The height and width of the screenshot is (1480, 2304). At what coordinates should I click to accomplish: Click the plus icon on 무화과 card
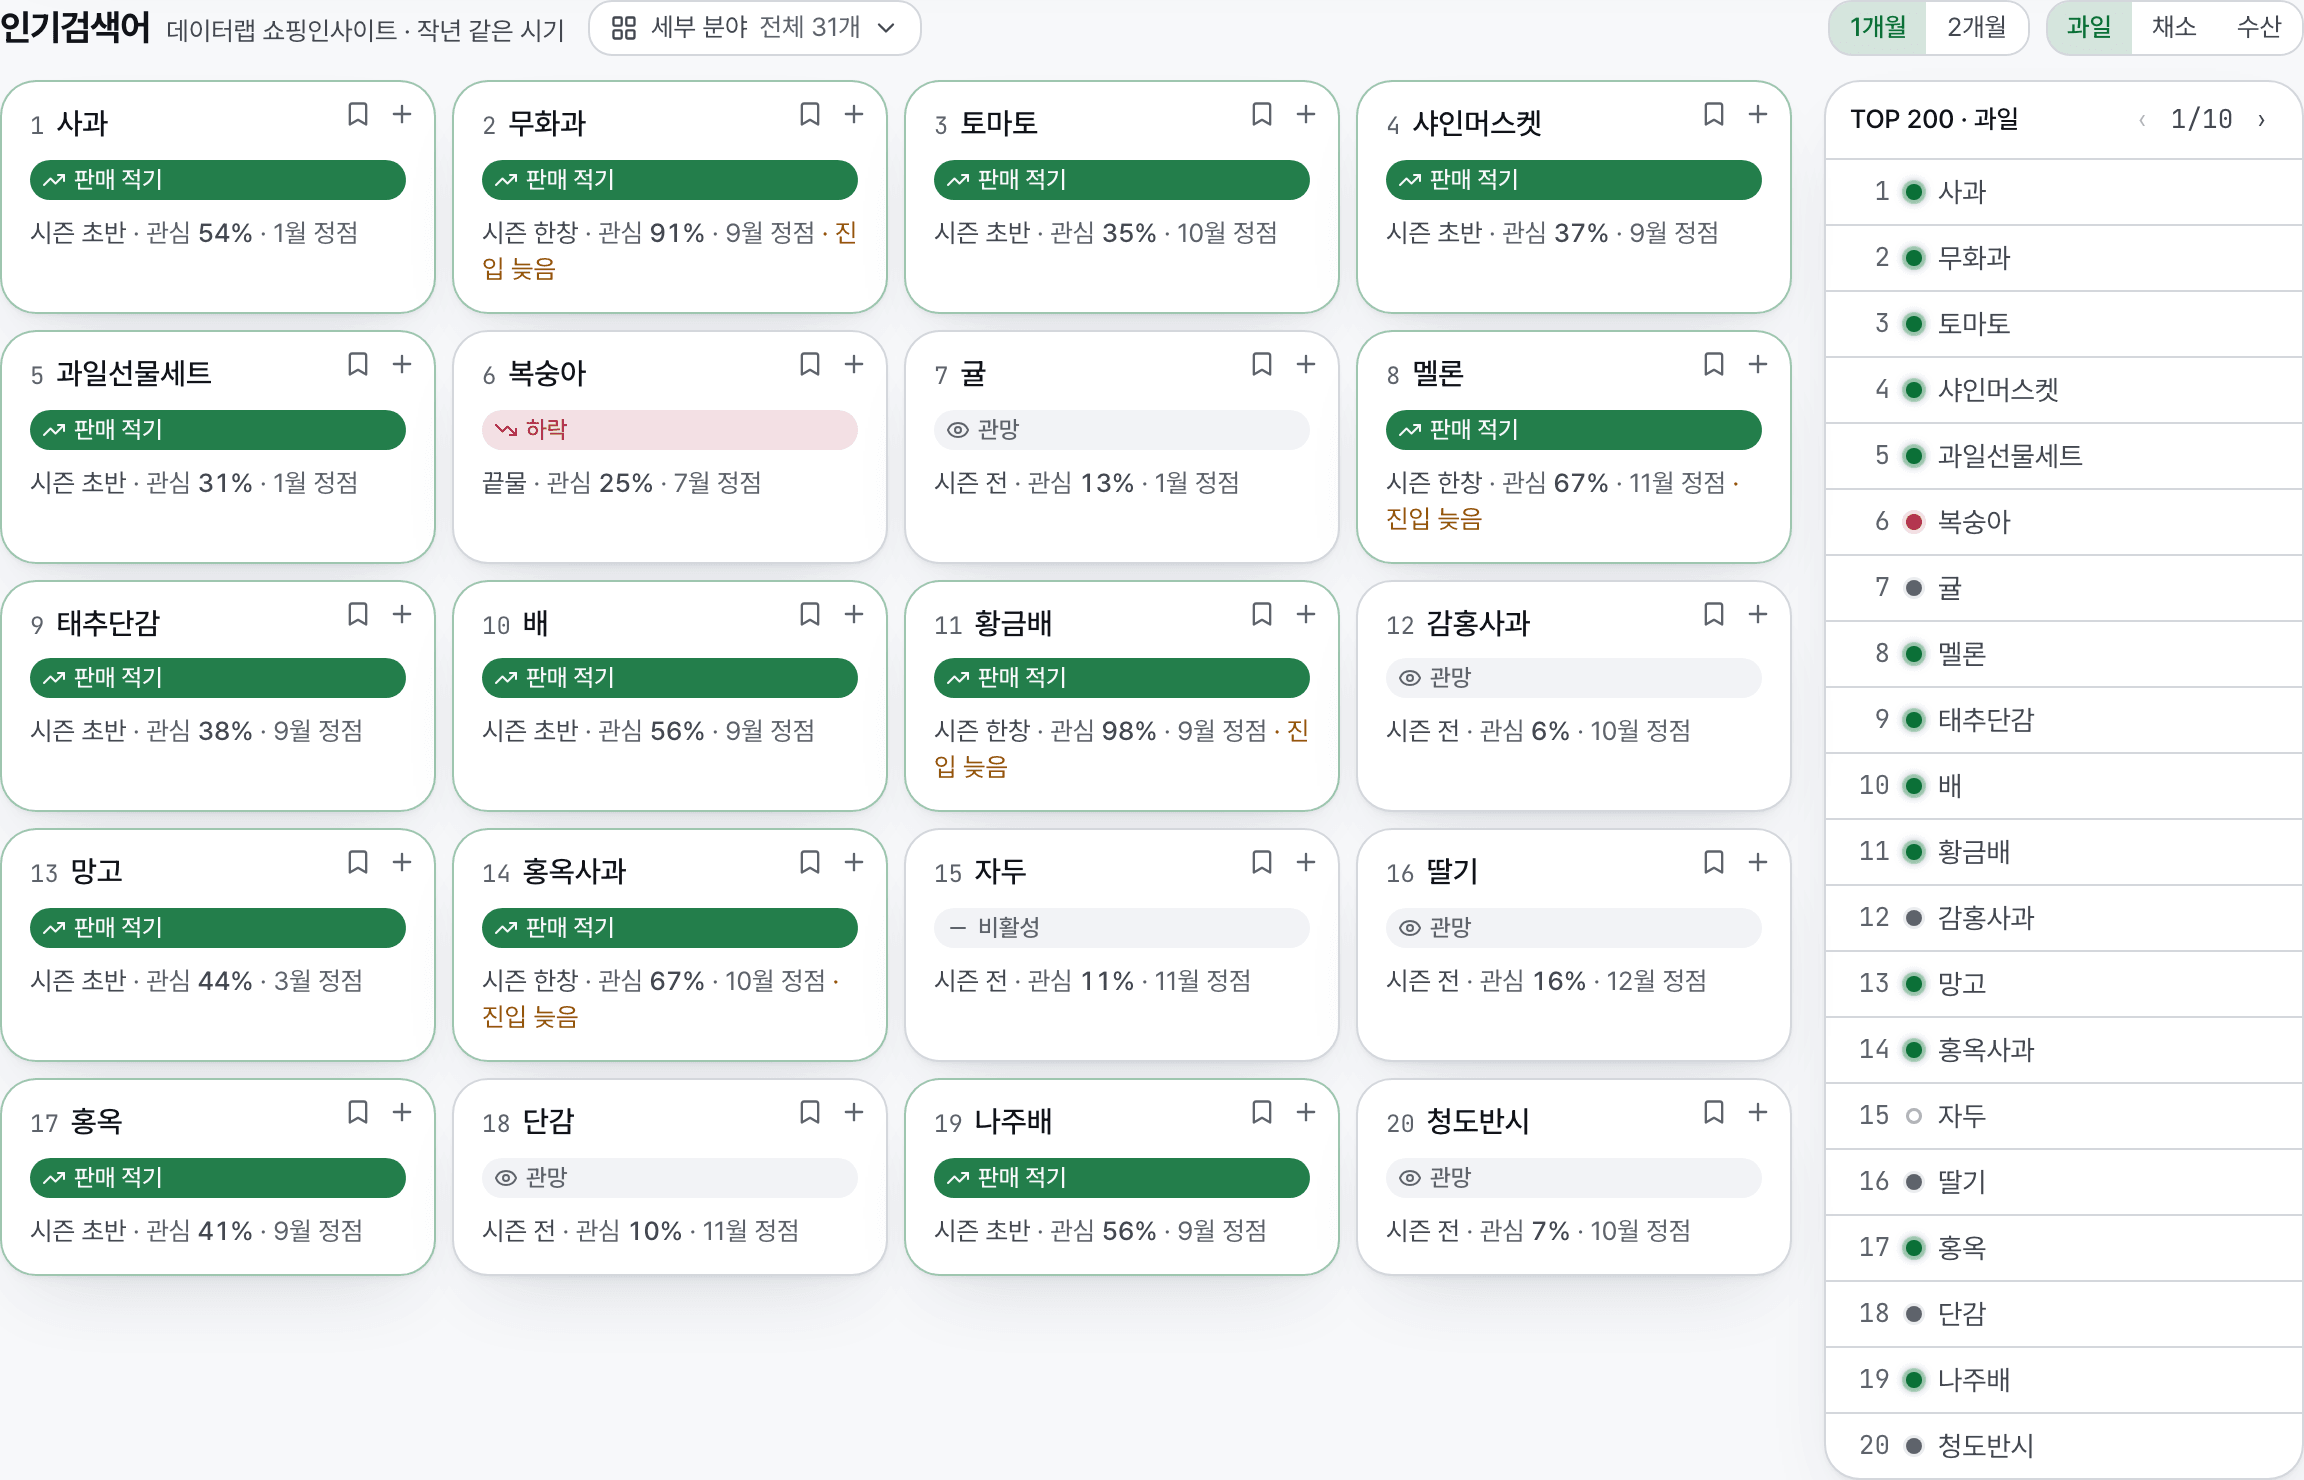point(854,115)
